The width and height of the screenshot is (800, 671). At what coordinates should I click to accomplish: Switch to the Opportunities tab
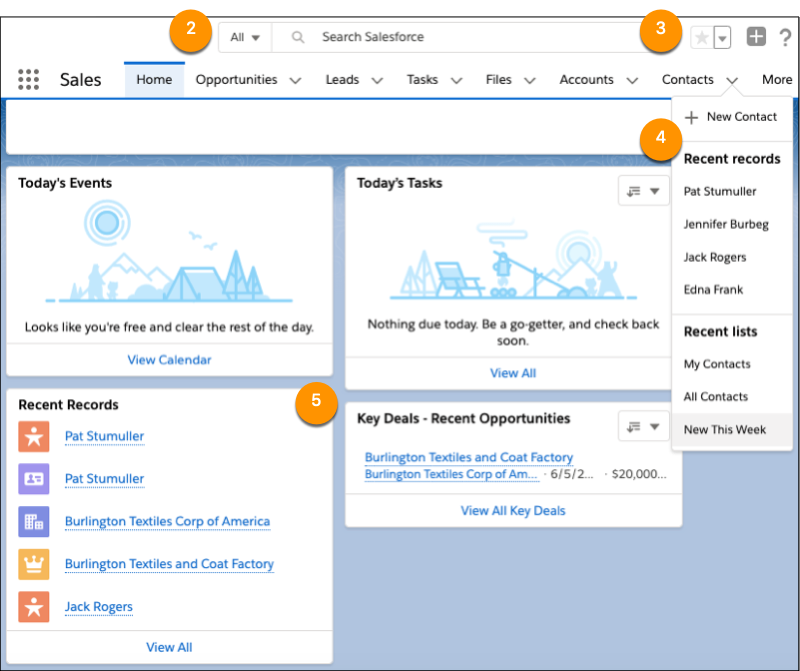(236, 79)
